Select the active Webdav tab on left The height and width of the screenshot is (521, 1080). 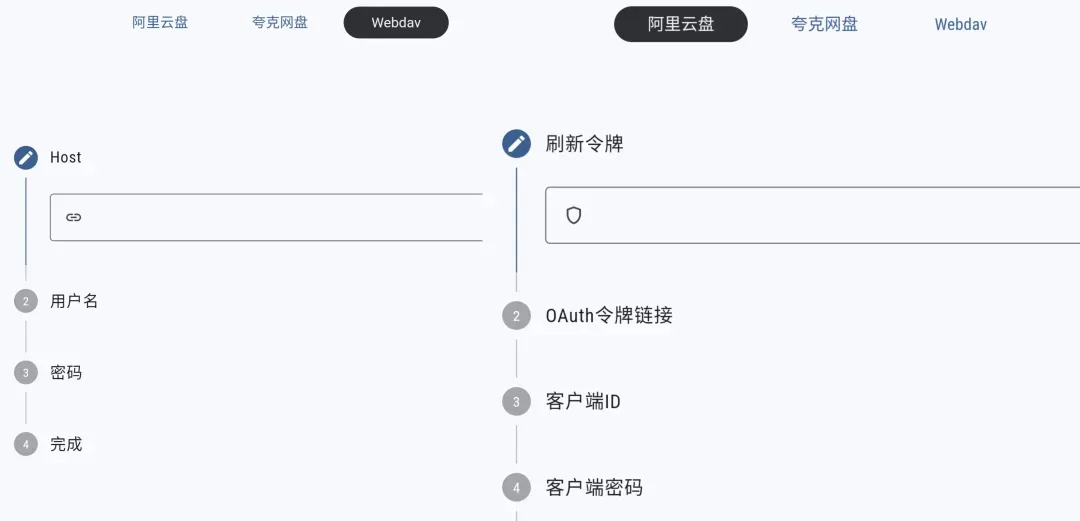(x=396, y=23)
